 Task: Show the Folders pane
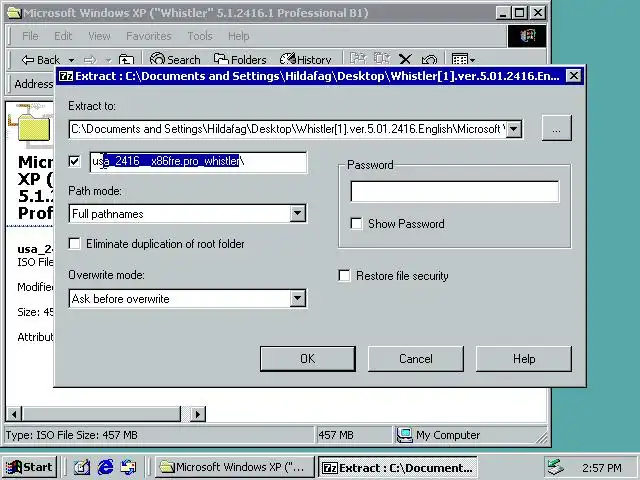240,60
